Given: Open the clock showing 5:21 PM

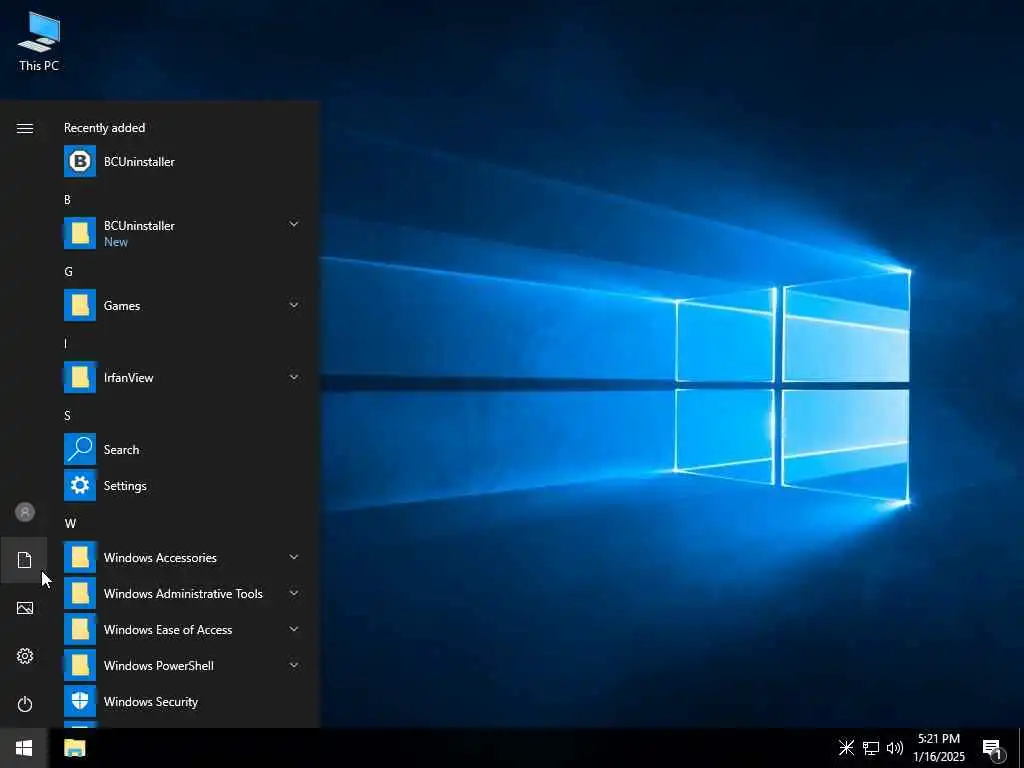Looking at the screenshot, I should 939,748.
